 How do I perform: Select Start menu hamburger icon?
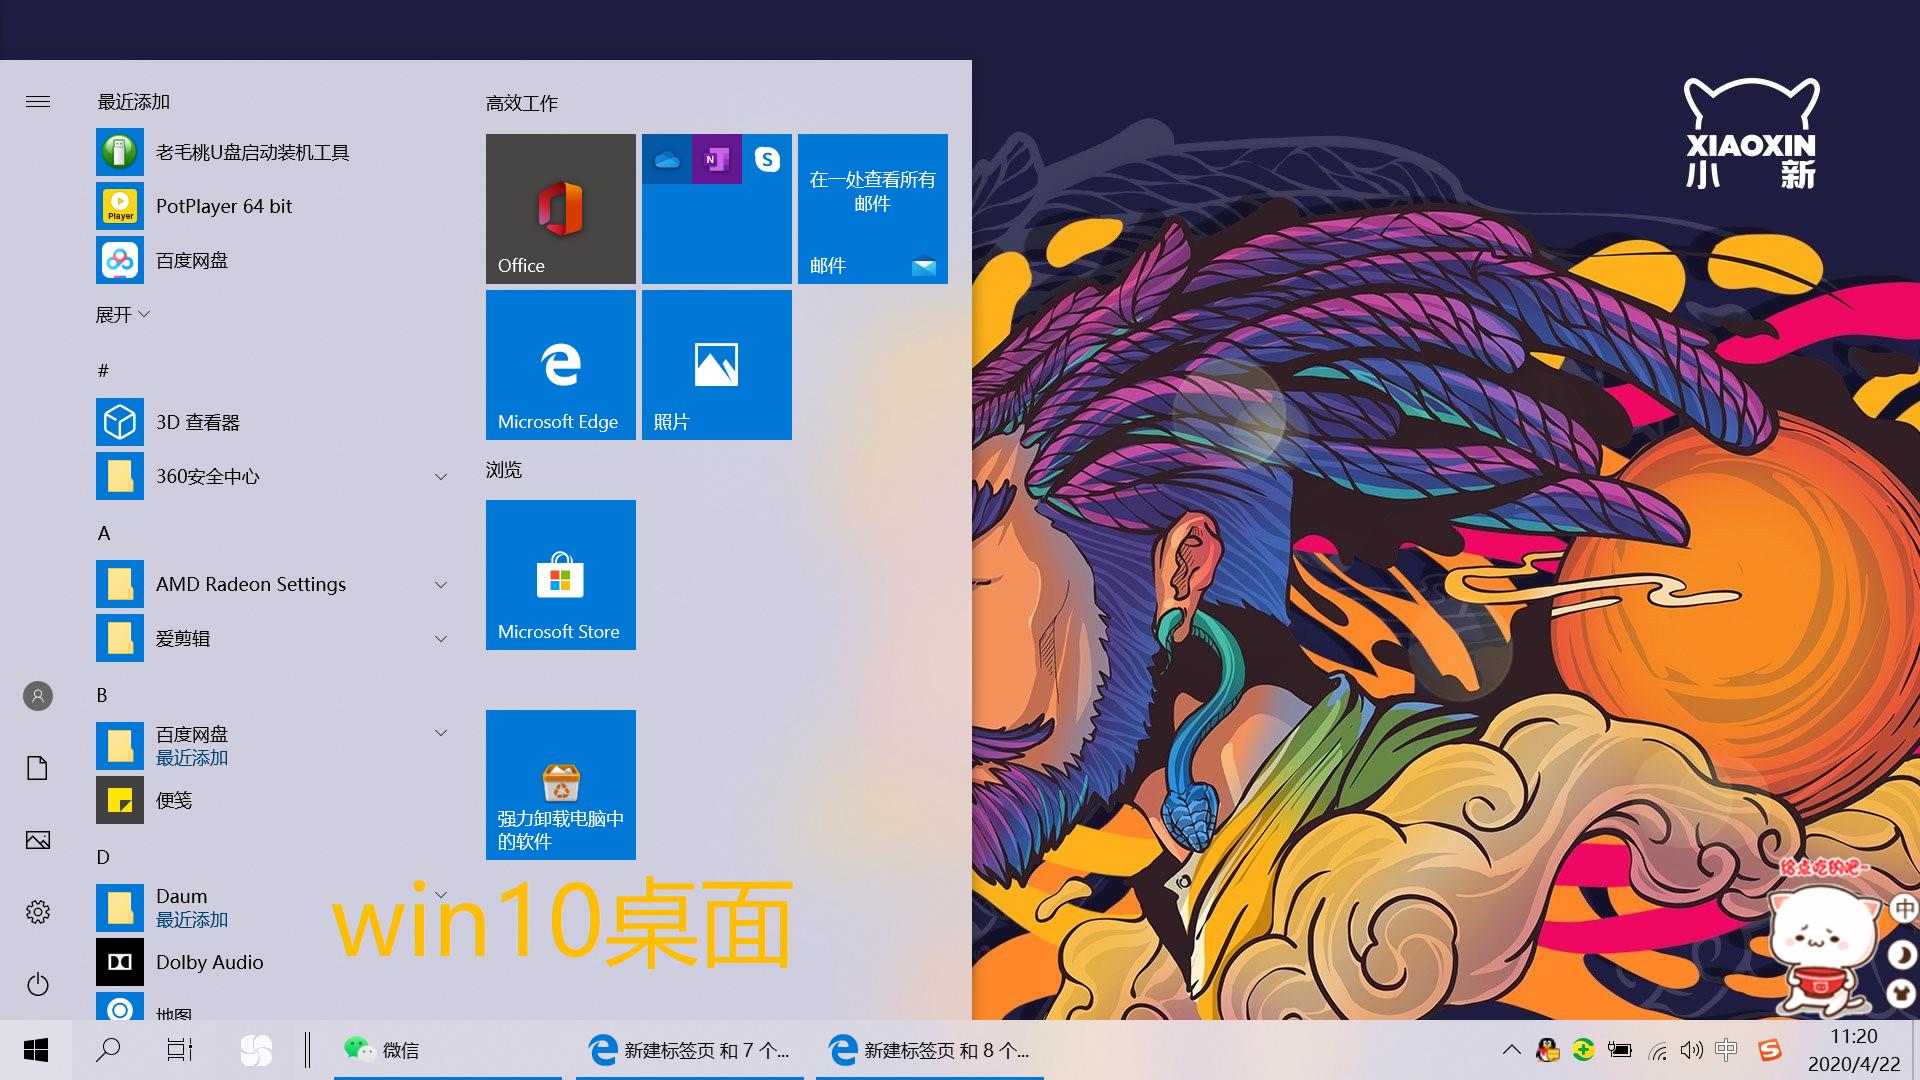click(x=38, y=102)
